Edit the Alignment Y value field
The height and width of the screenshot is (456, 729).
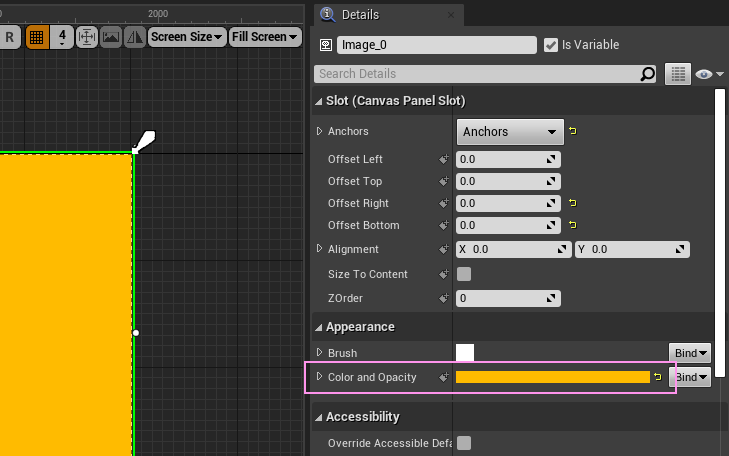[632, 250]
